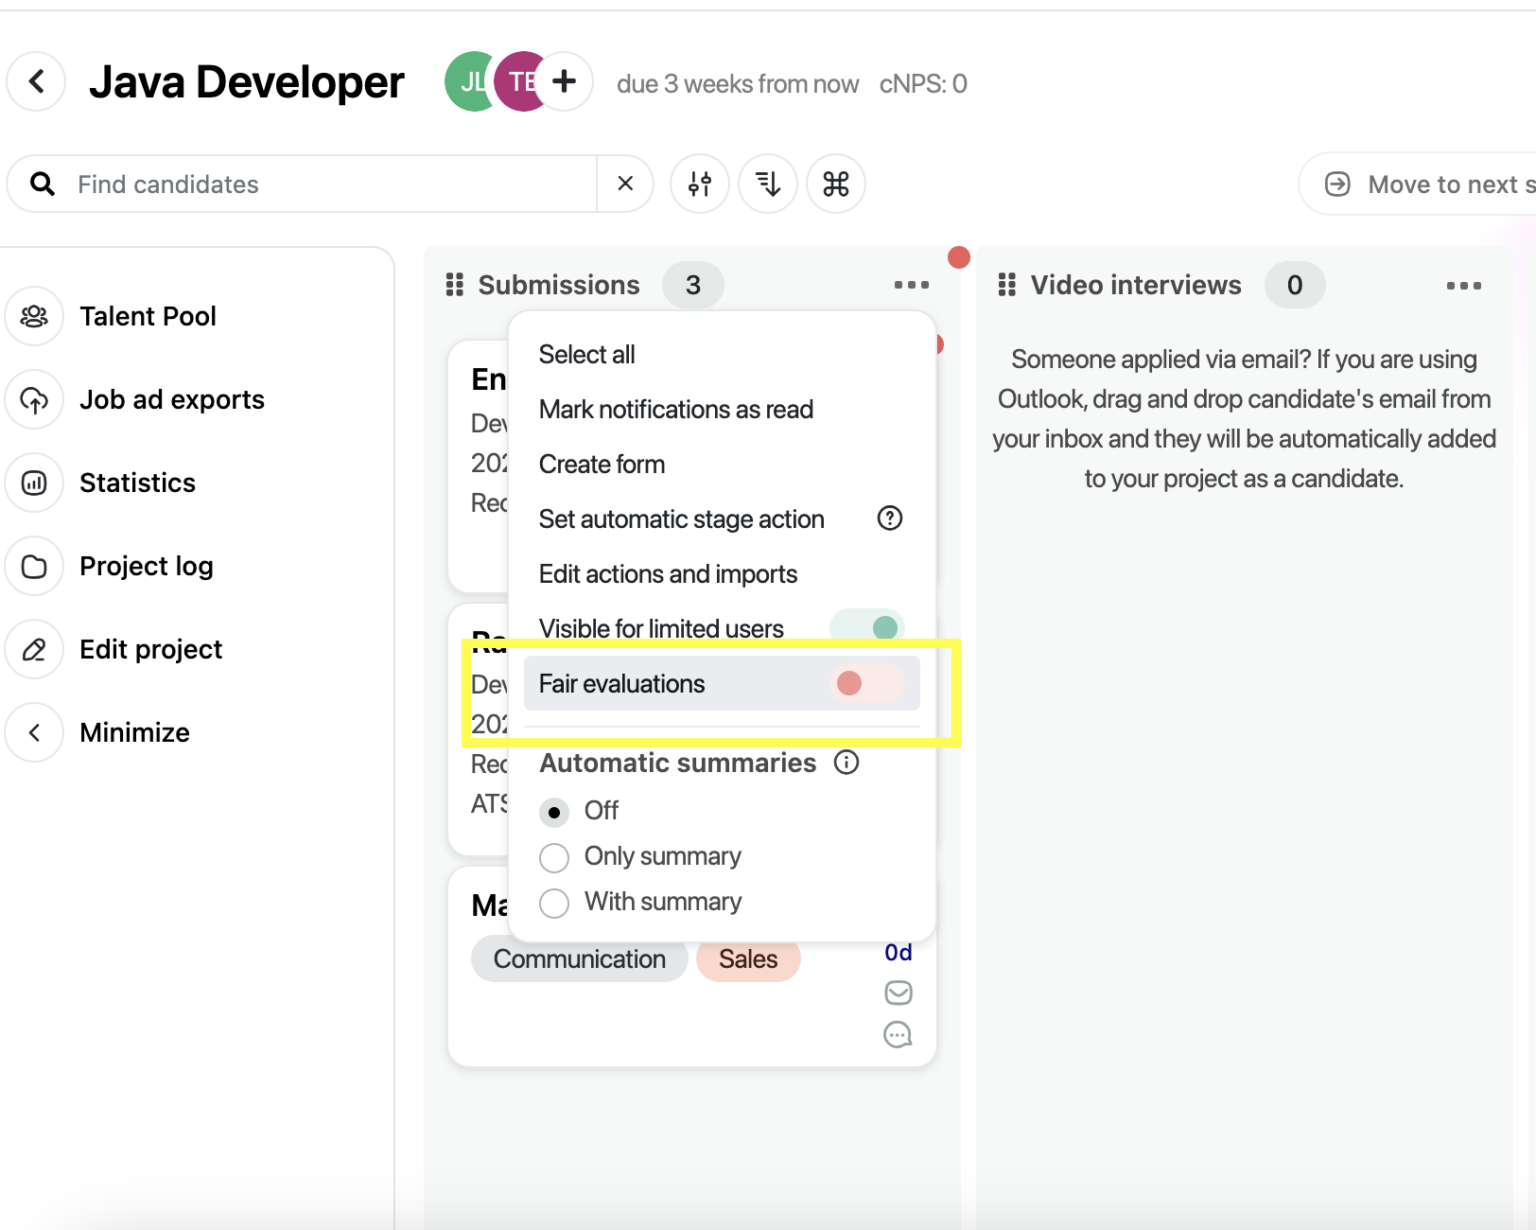Viewport: 1536px width, 1230px height.
Task: Close the Submissions three-dot menu
Action: (911, 286)
